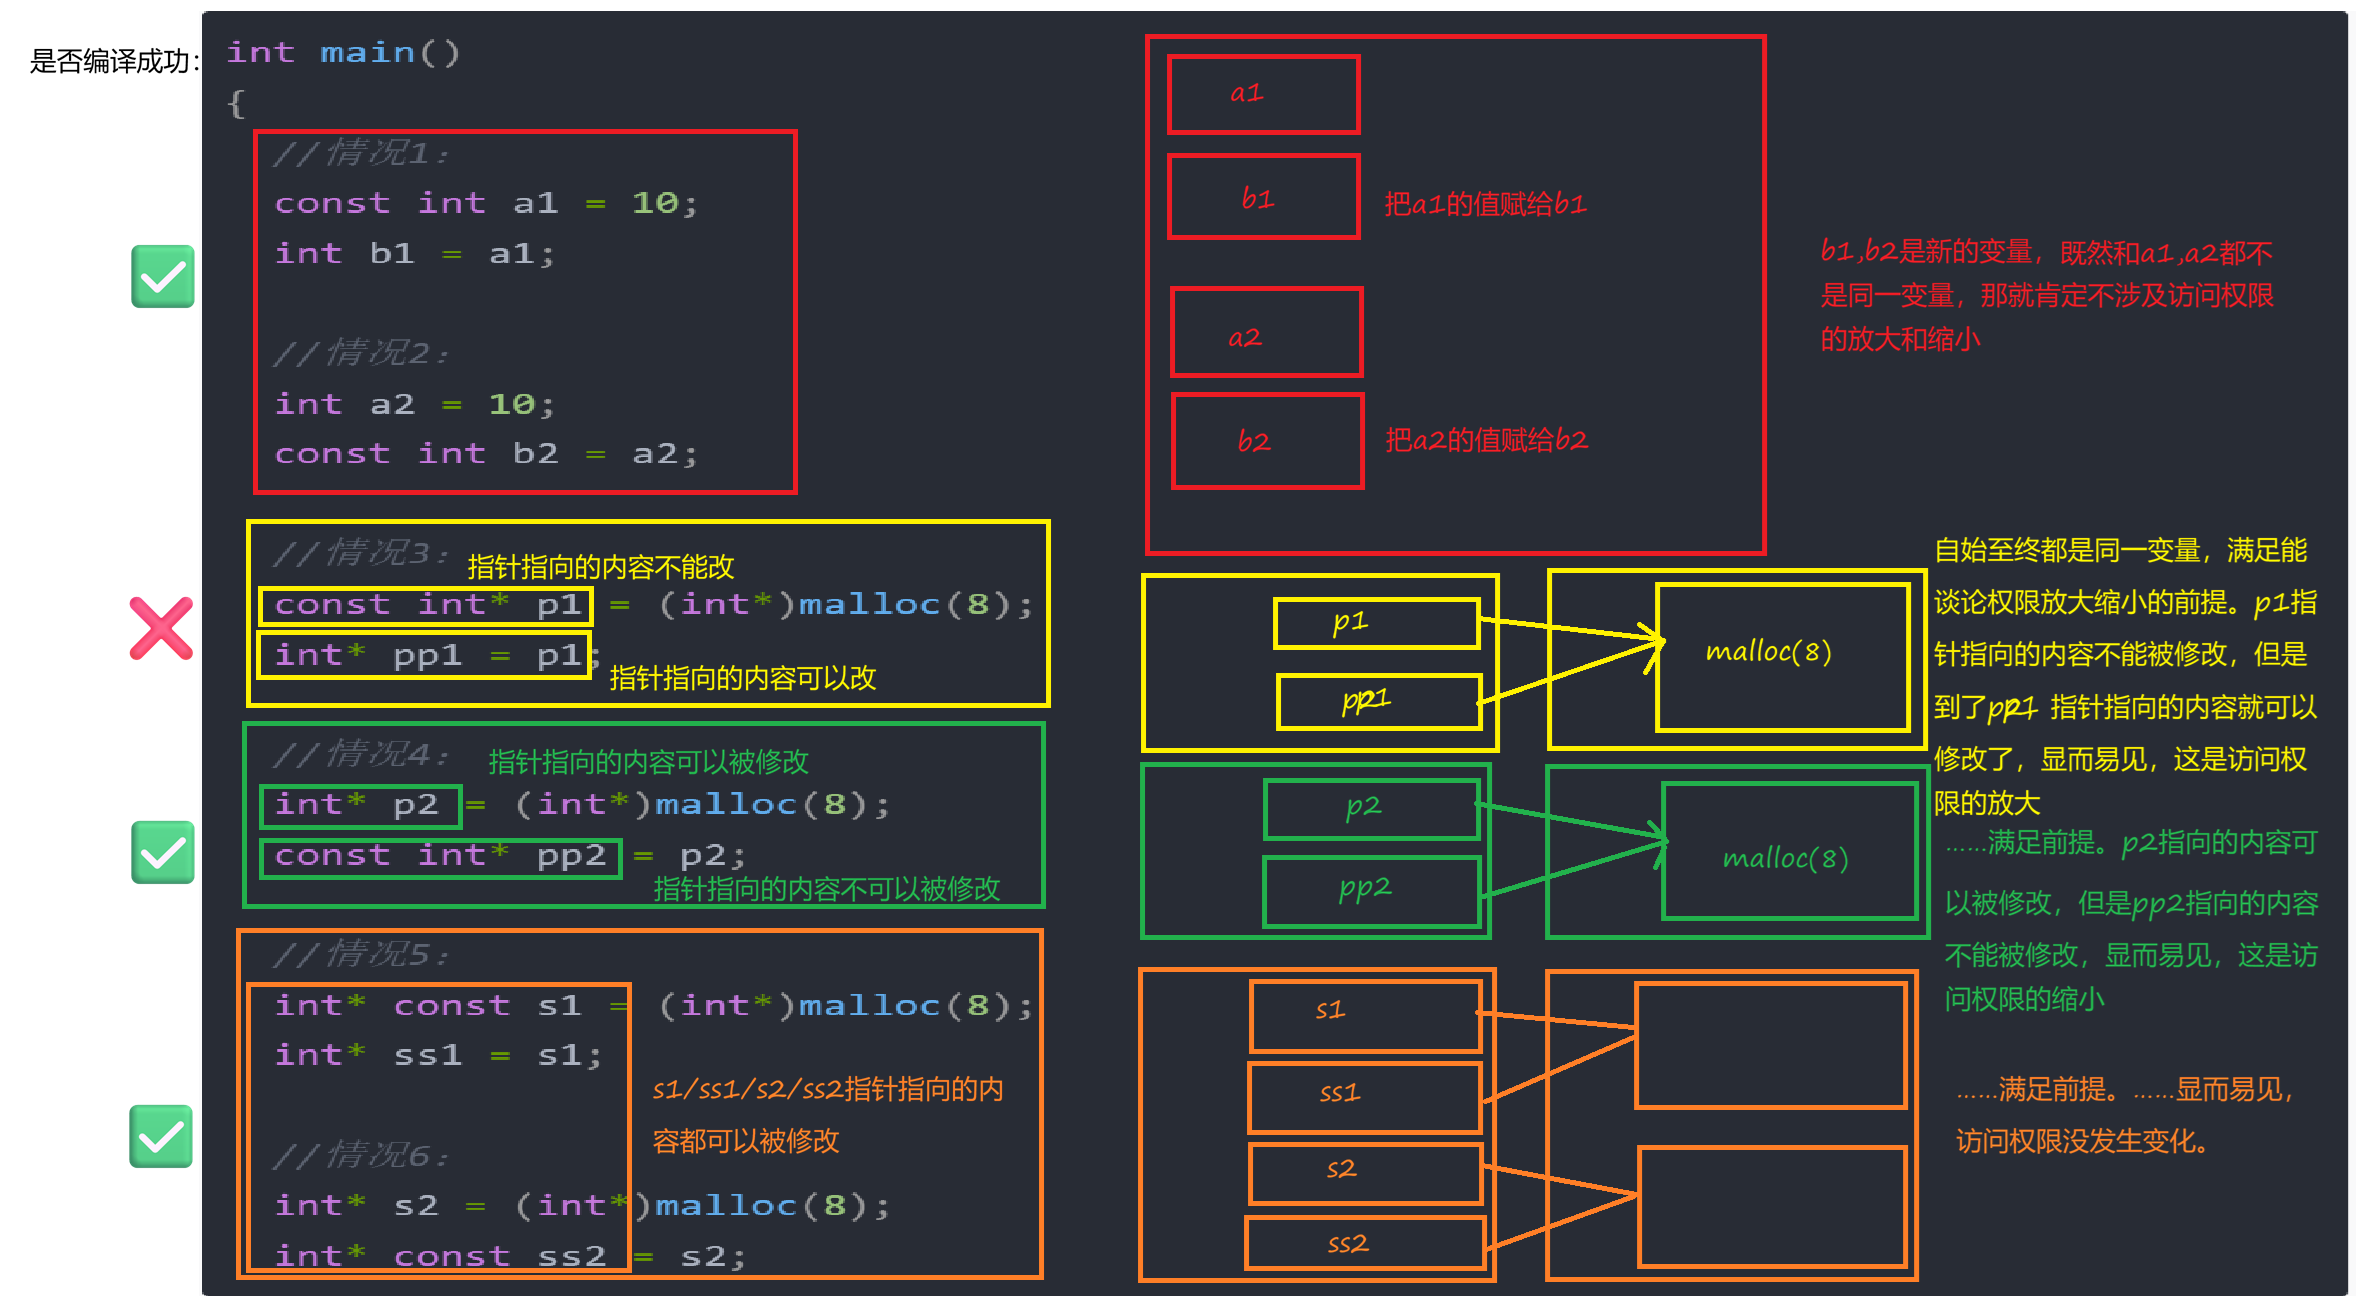Select the '把a2的值赋给b2' annotation
Screen dimensions: 2356x1308
[1486, 440]
